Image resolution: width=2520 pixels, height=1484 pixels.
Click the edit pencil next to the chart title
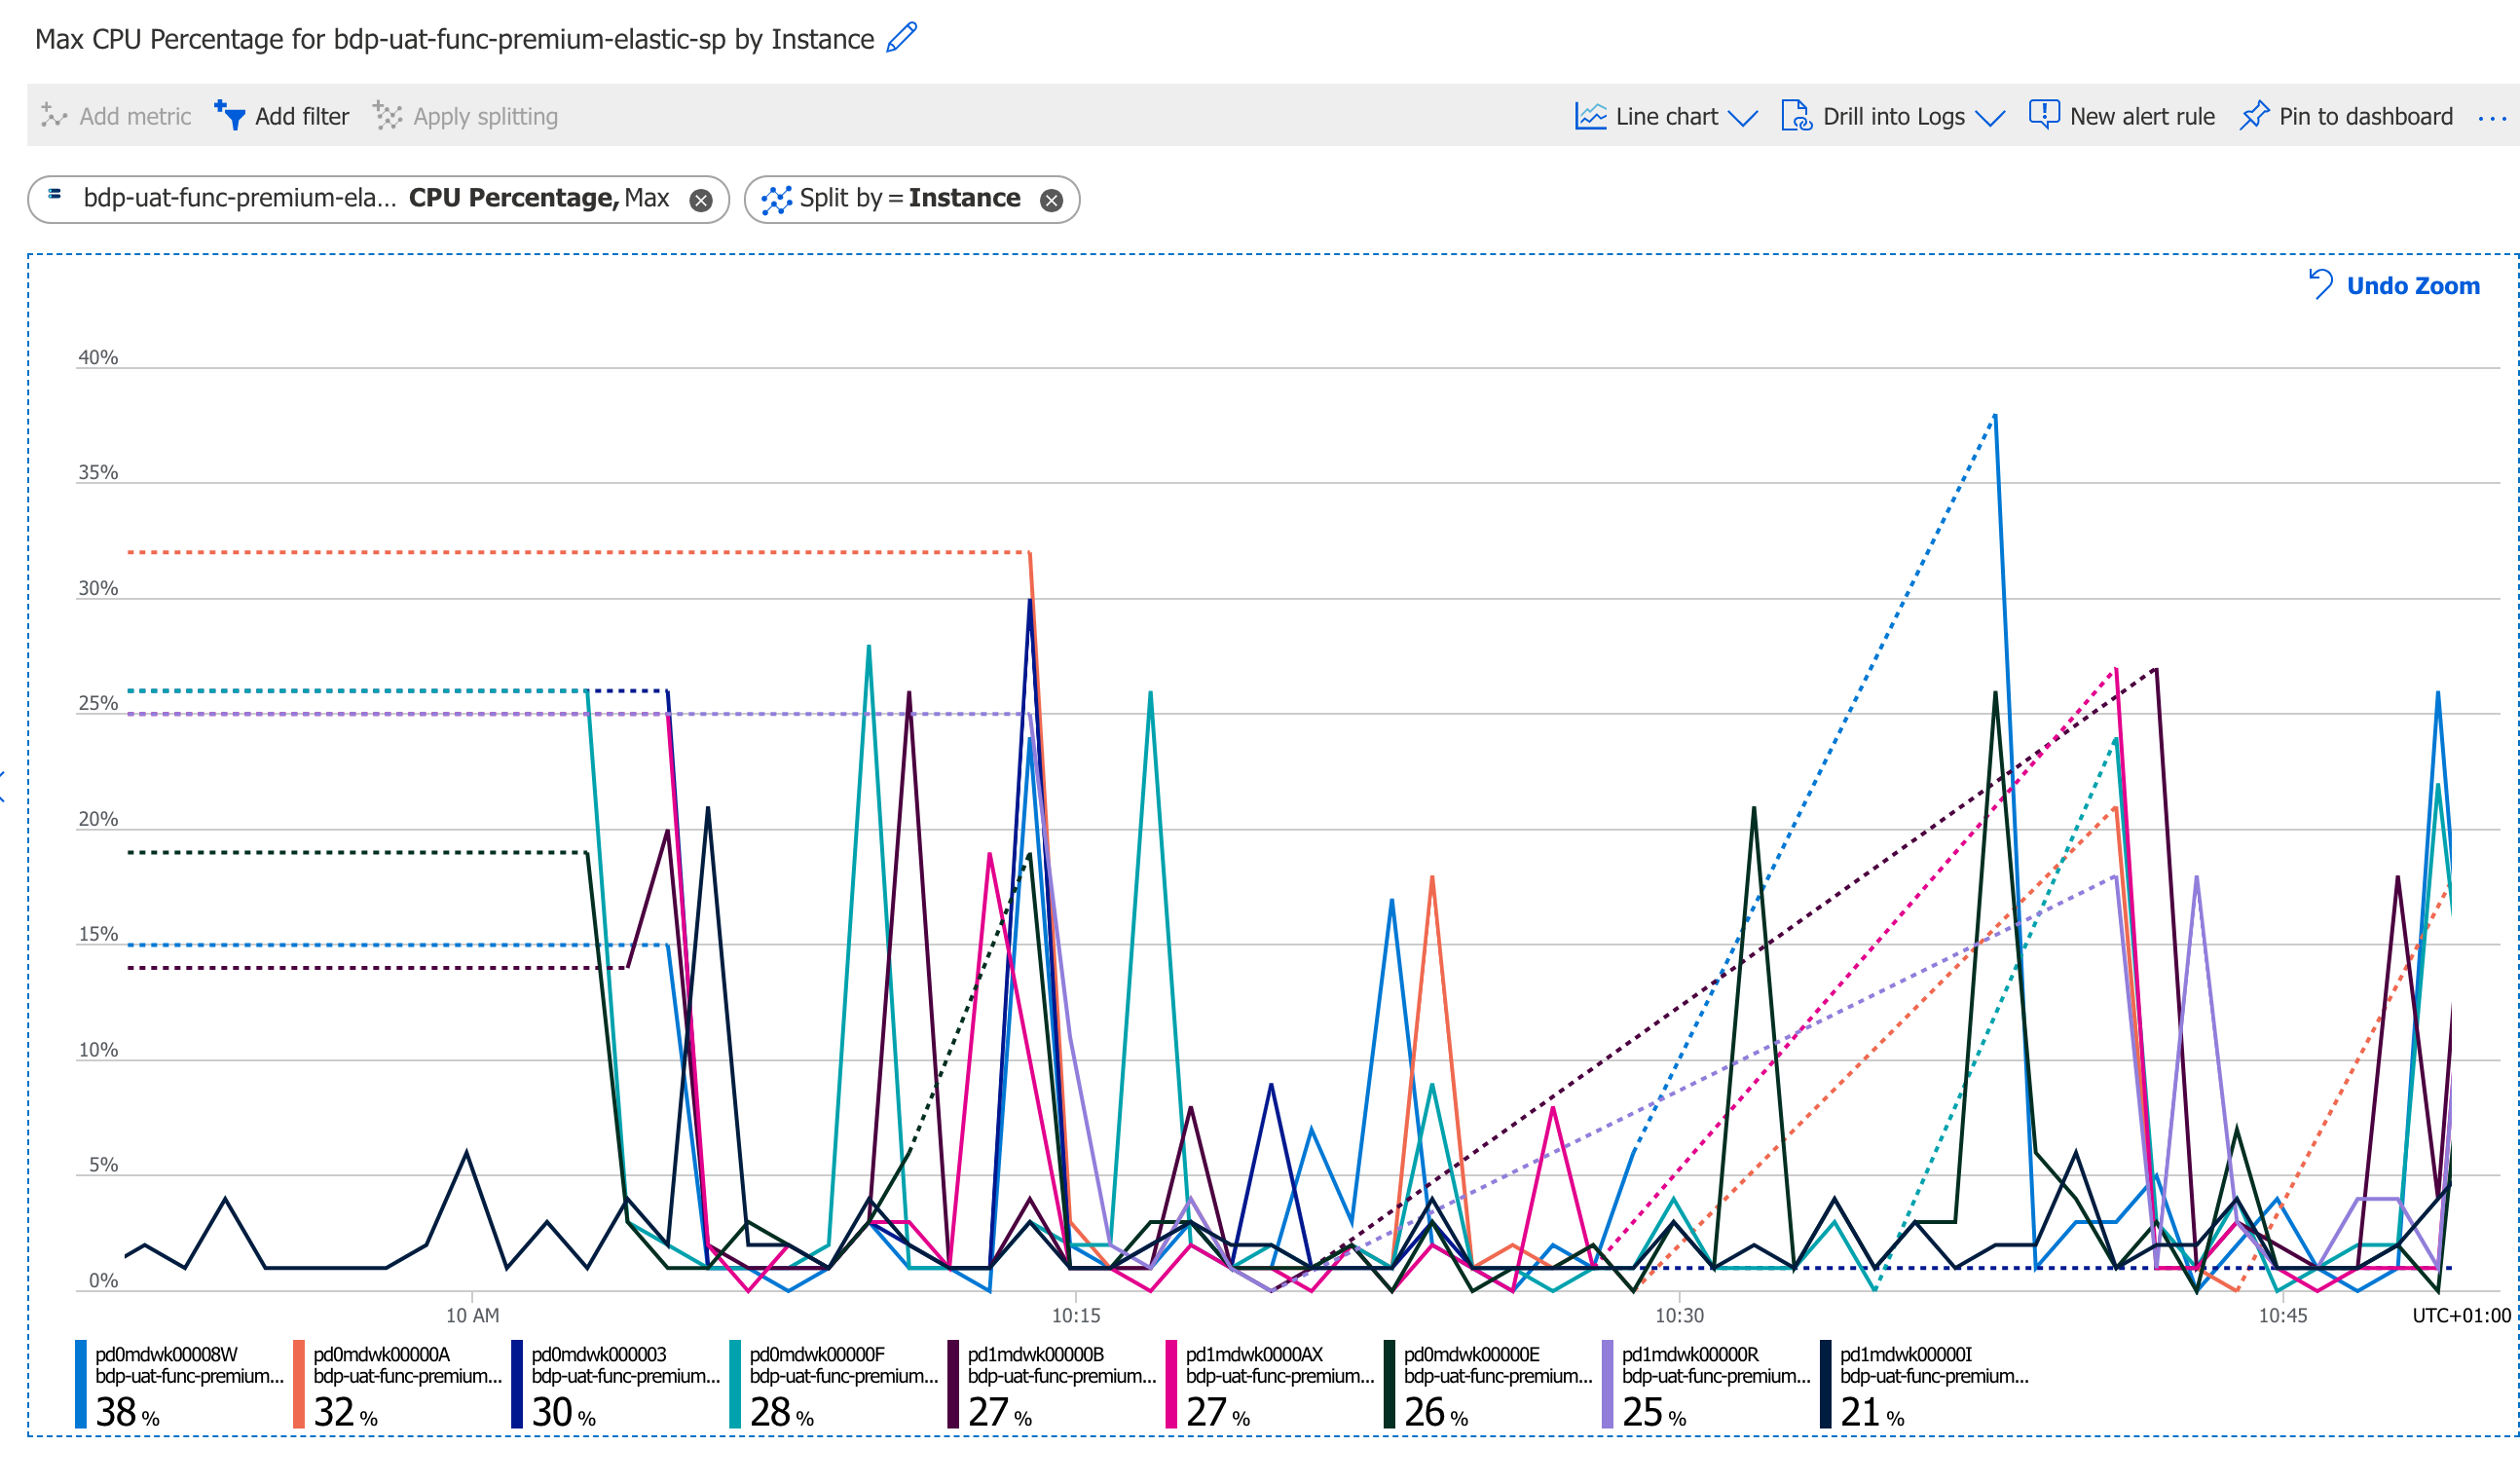click(901, 38)
